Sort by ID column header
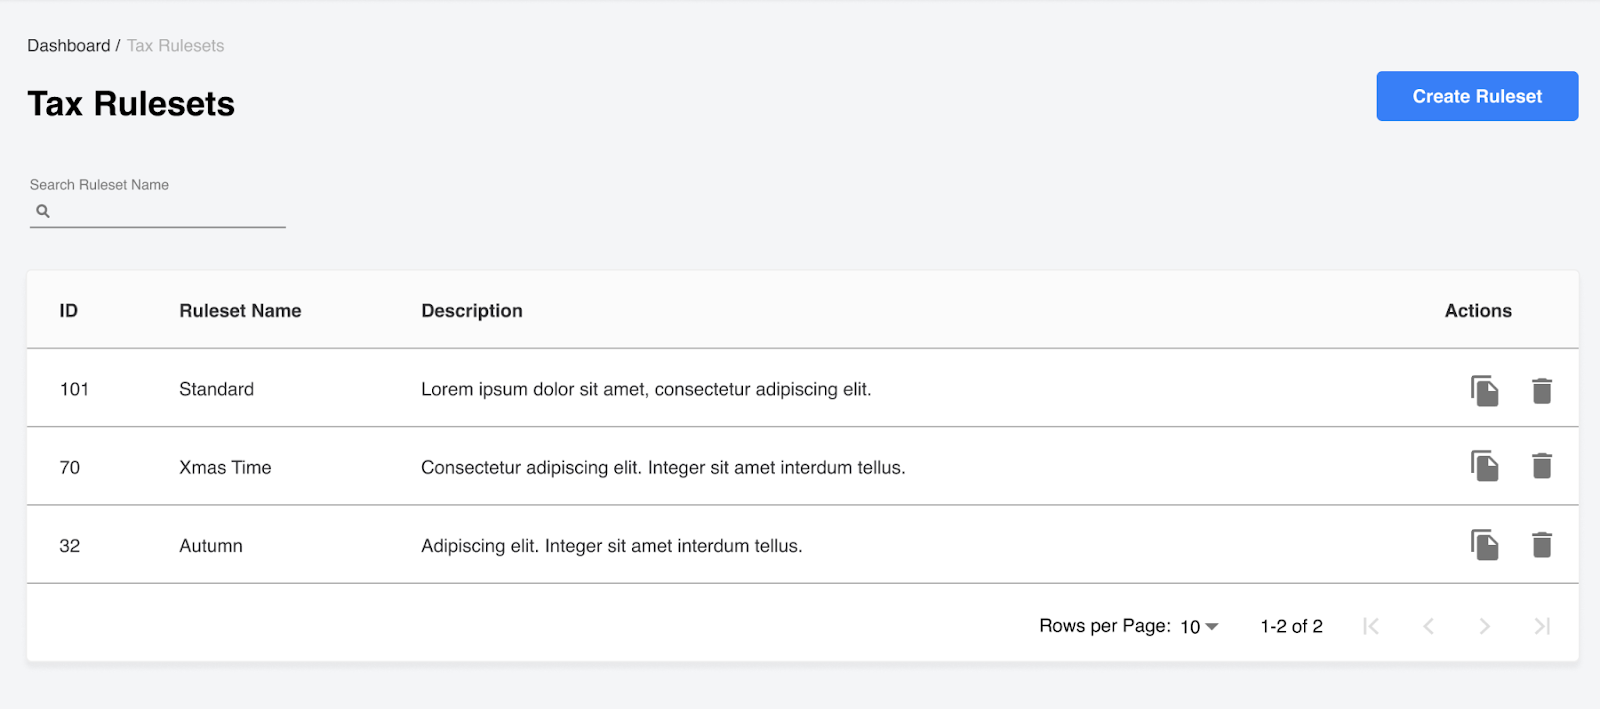 68,311
